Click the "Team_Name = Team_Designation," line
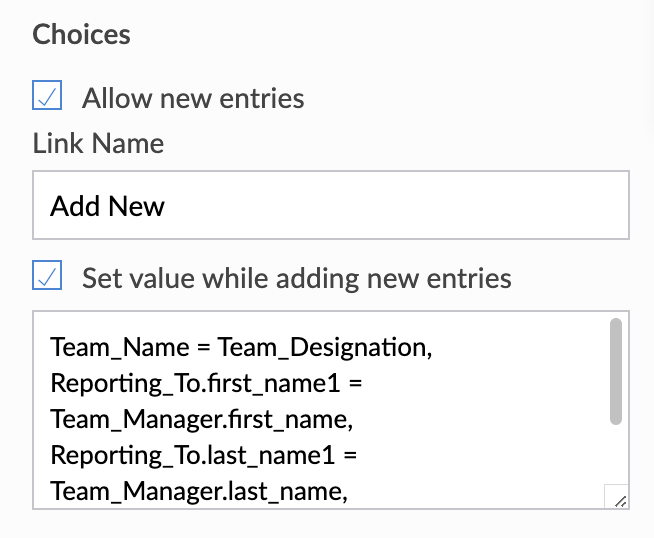The height and width of the screenshot is (538, 654). pos(240,347)
